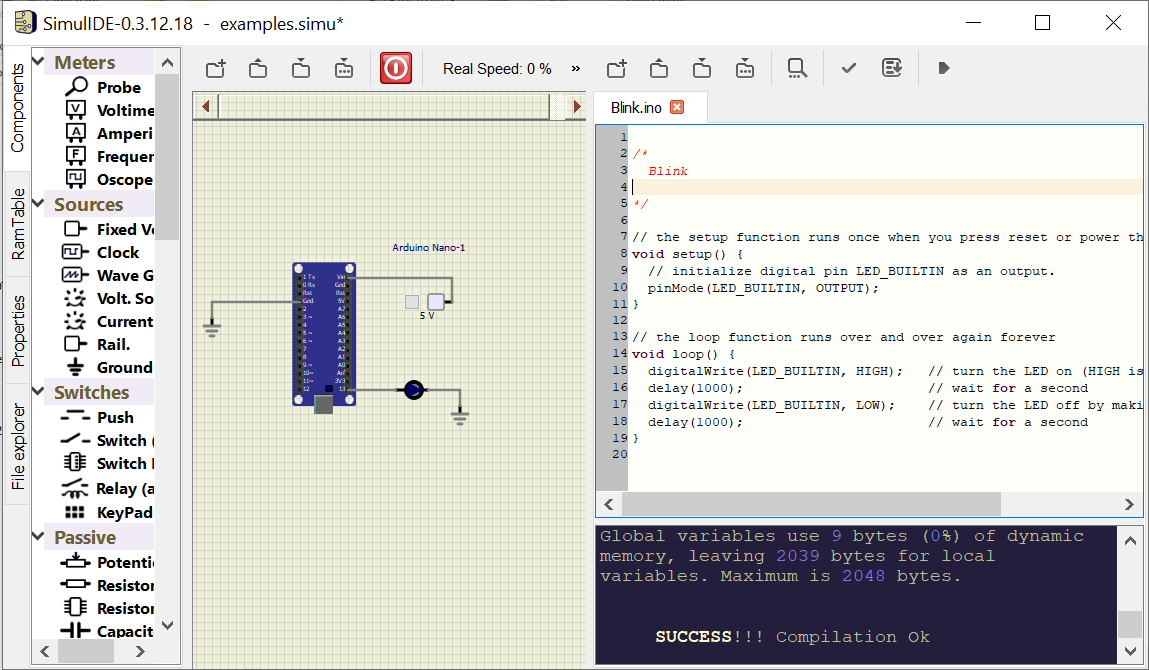
Task: Select the Push button component
Action: (108, 417)
